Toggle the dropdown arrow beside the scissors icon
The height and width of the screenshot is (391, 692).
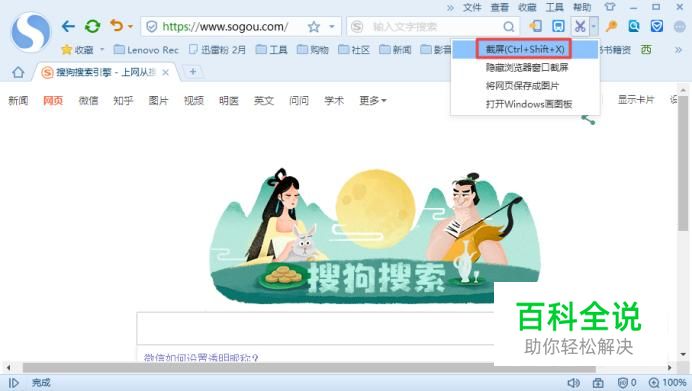pyautogui.click(x=594, y=26)
